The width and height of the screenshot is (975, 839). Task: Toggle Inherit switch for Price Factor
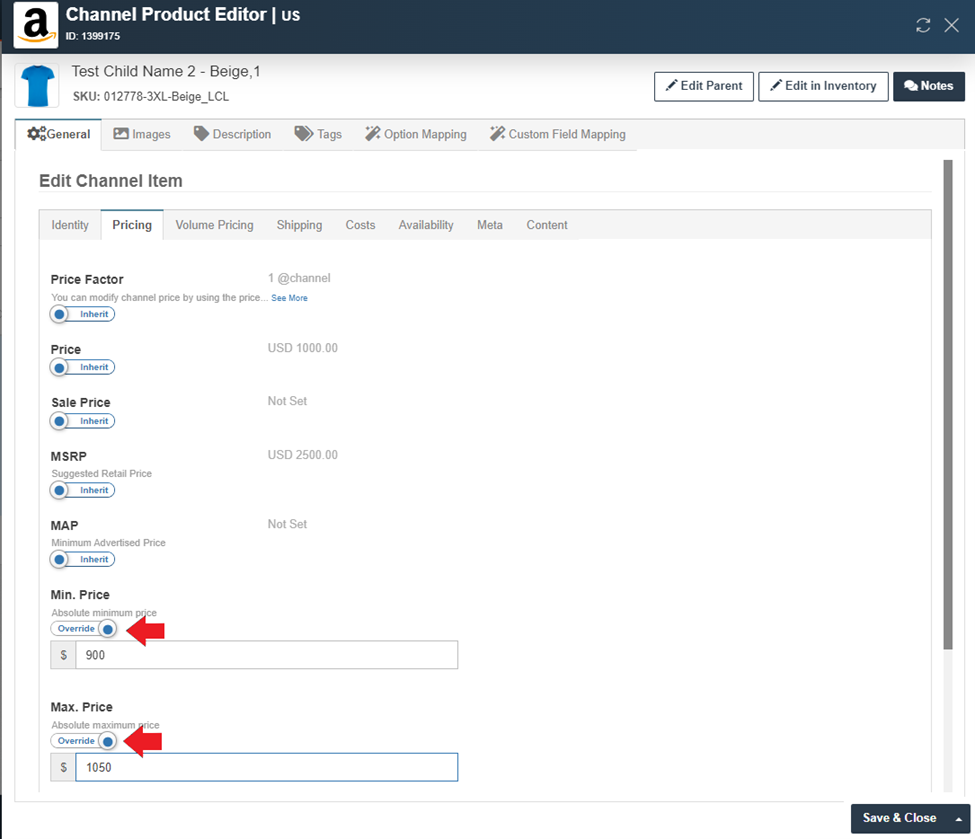83,314
